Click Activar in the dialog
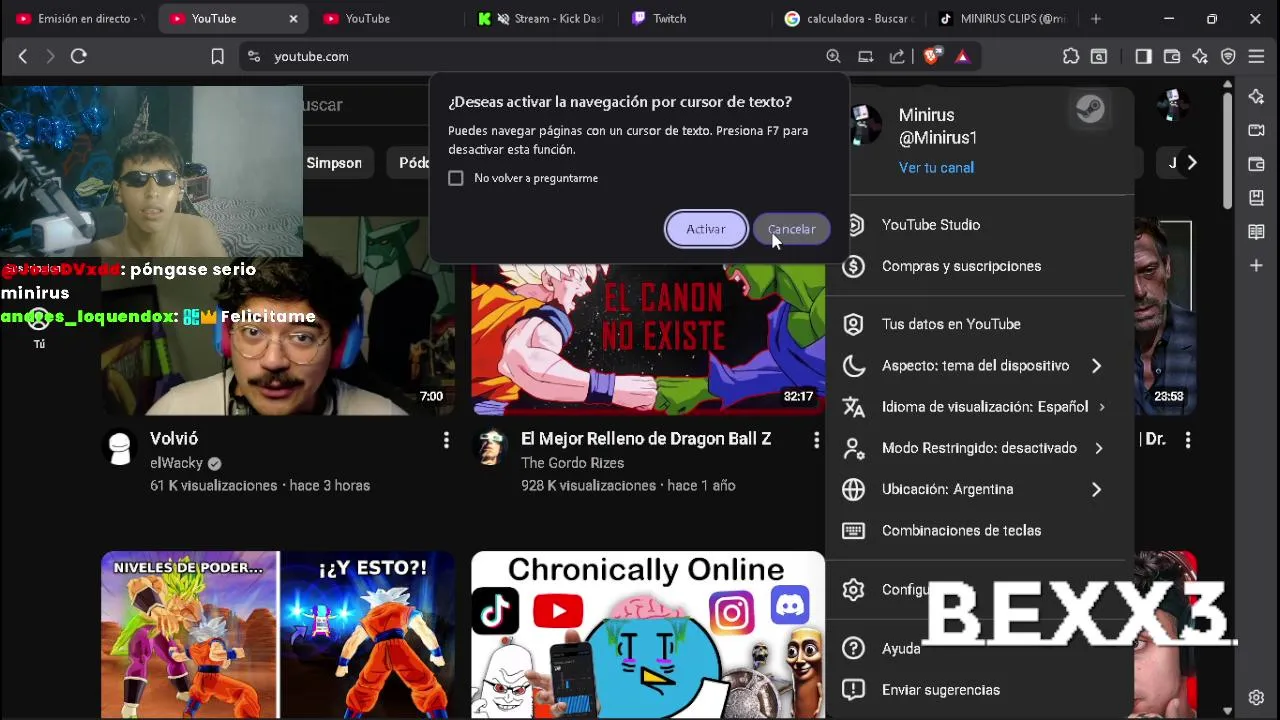This screenshot has height=720, width=1280. pyautogui.click(x=706, y=229)
